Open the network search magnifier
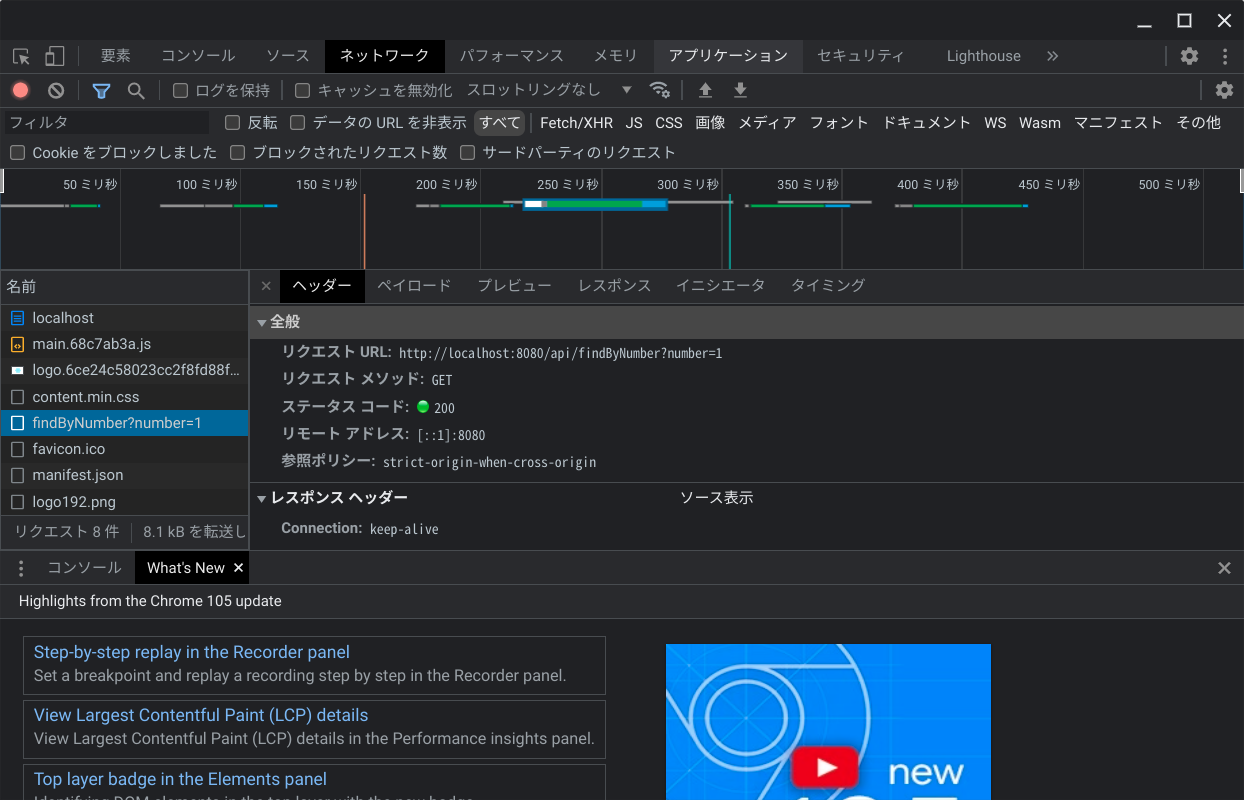 pos(136,90)
